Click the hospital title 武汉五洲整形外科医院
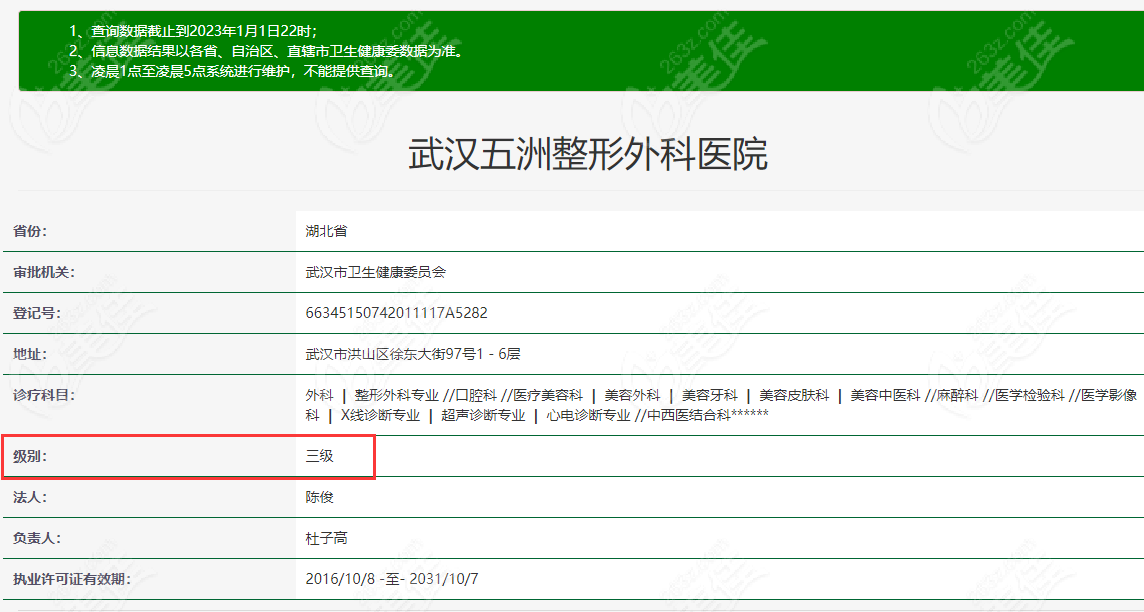The image size is (1144, 612). 588,155
